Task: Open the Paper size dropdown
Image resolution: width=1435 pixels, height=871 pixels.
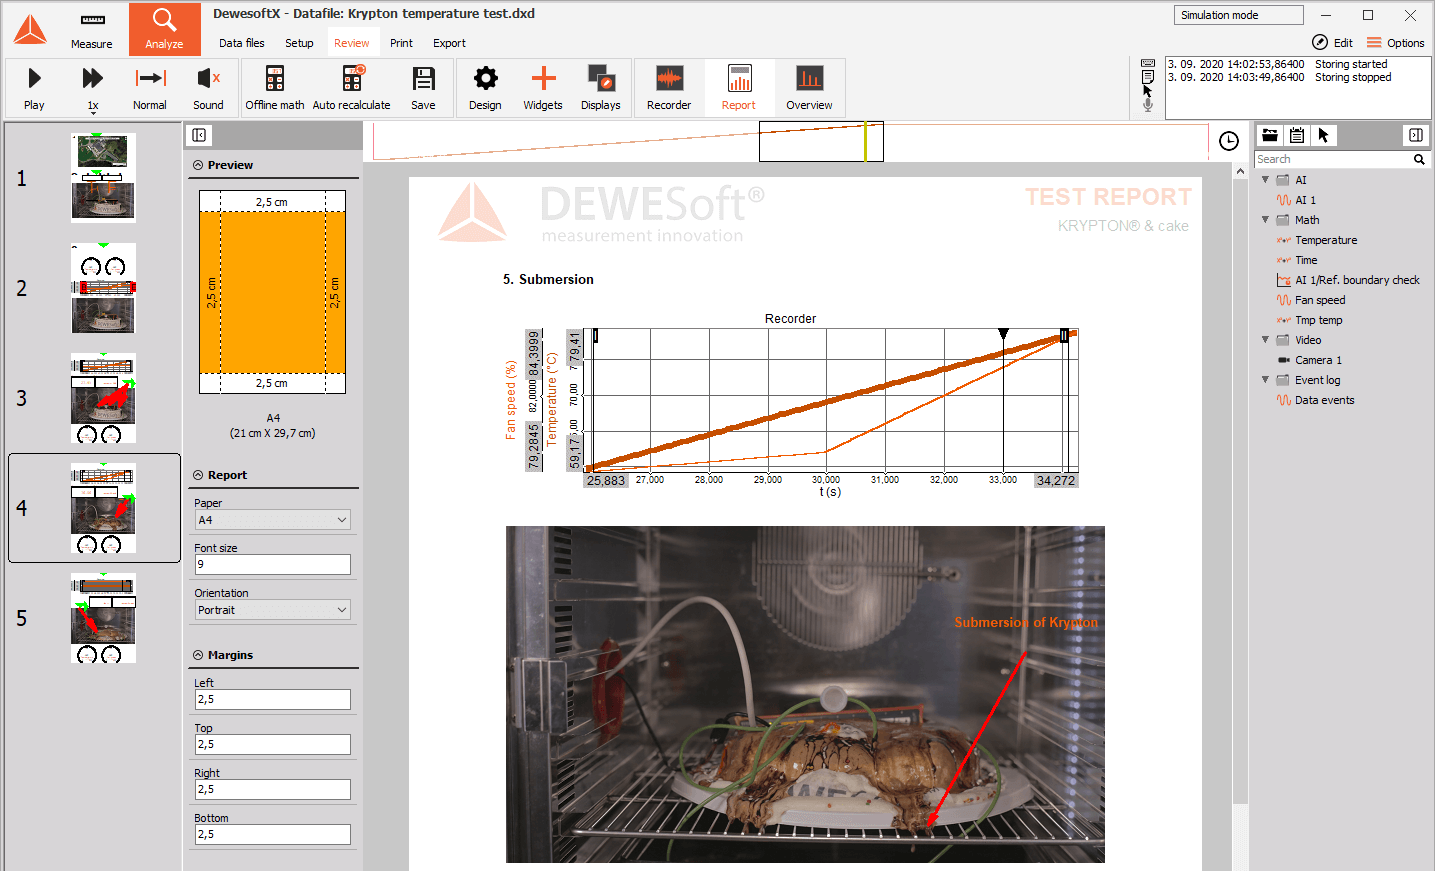Action: (x=272, y=520)
